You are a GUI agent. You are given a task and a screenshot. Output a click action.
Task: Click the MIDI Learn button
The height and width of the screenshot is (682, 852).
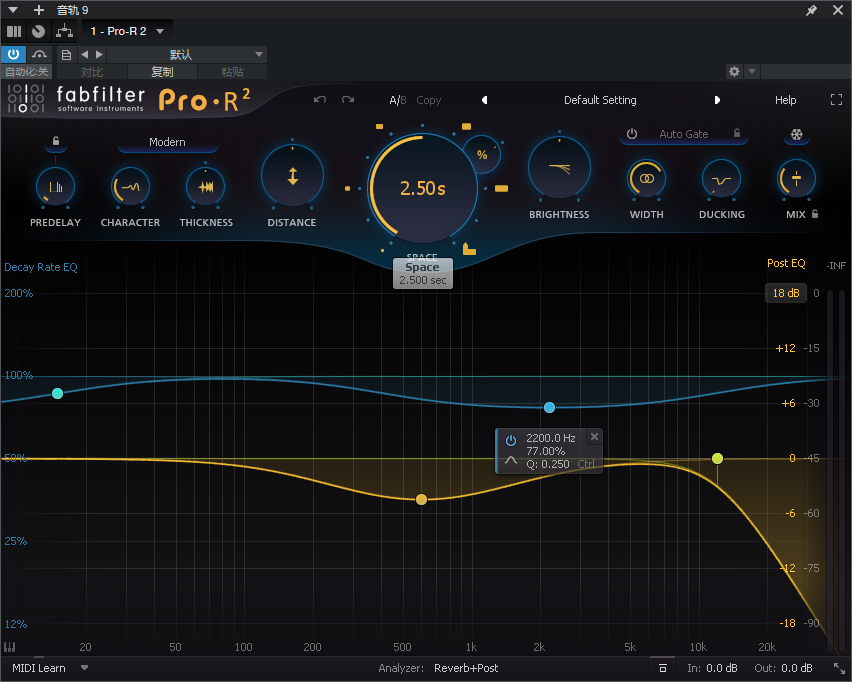click(x=39, y=668)
